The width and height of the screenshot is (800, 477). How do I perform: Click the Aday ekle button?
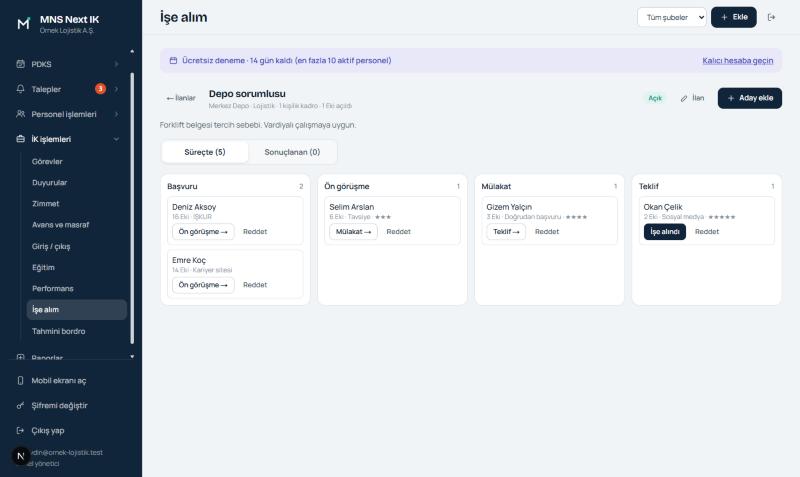point(749,98)
